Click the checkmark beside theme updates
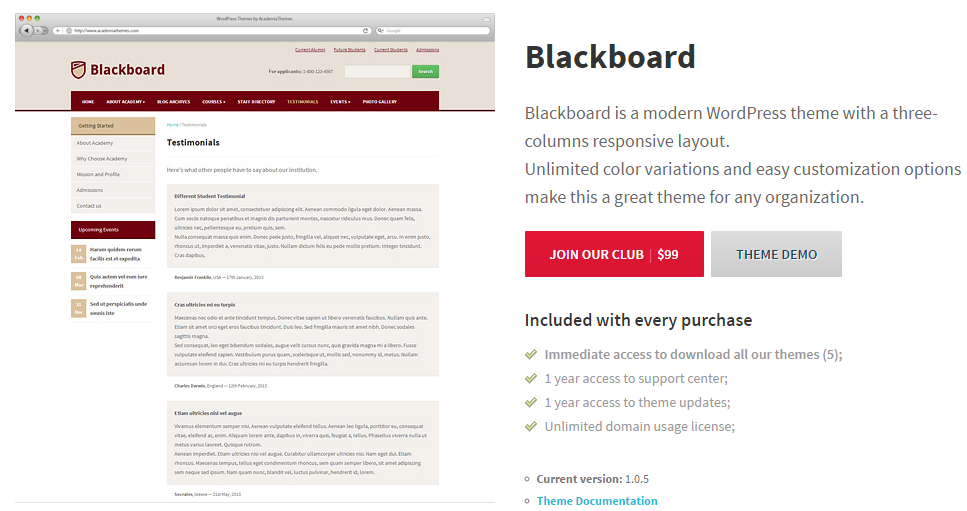 coord(531,403)
